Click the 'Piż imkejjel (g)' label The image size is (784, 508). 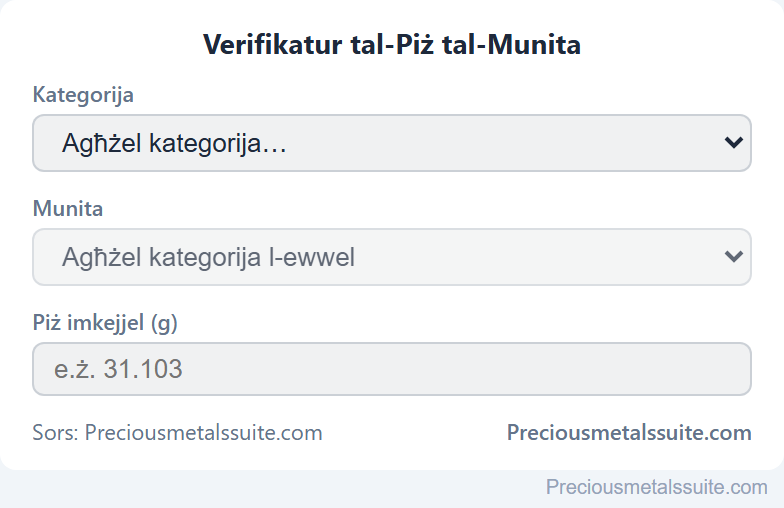(x=105, y=322)
